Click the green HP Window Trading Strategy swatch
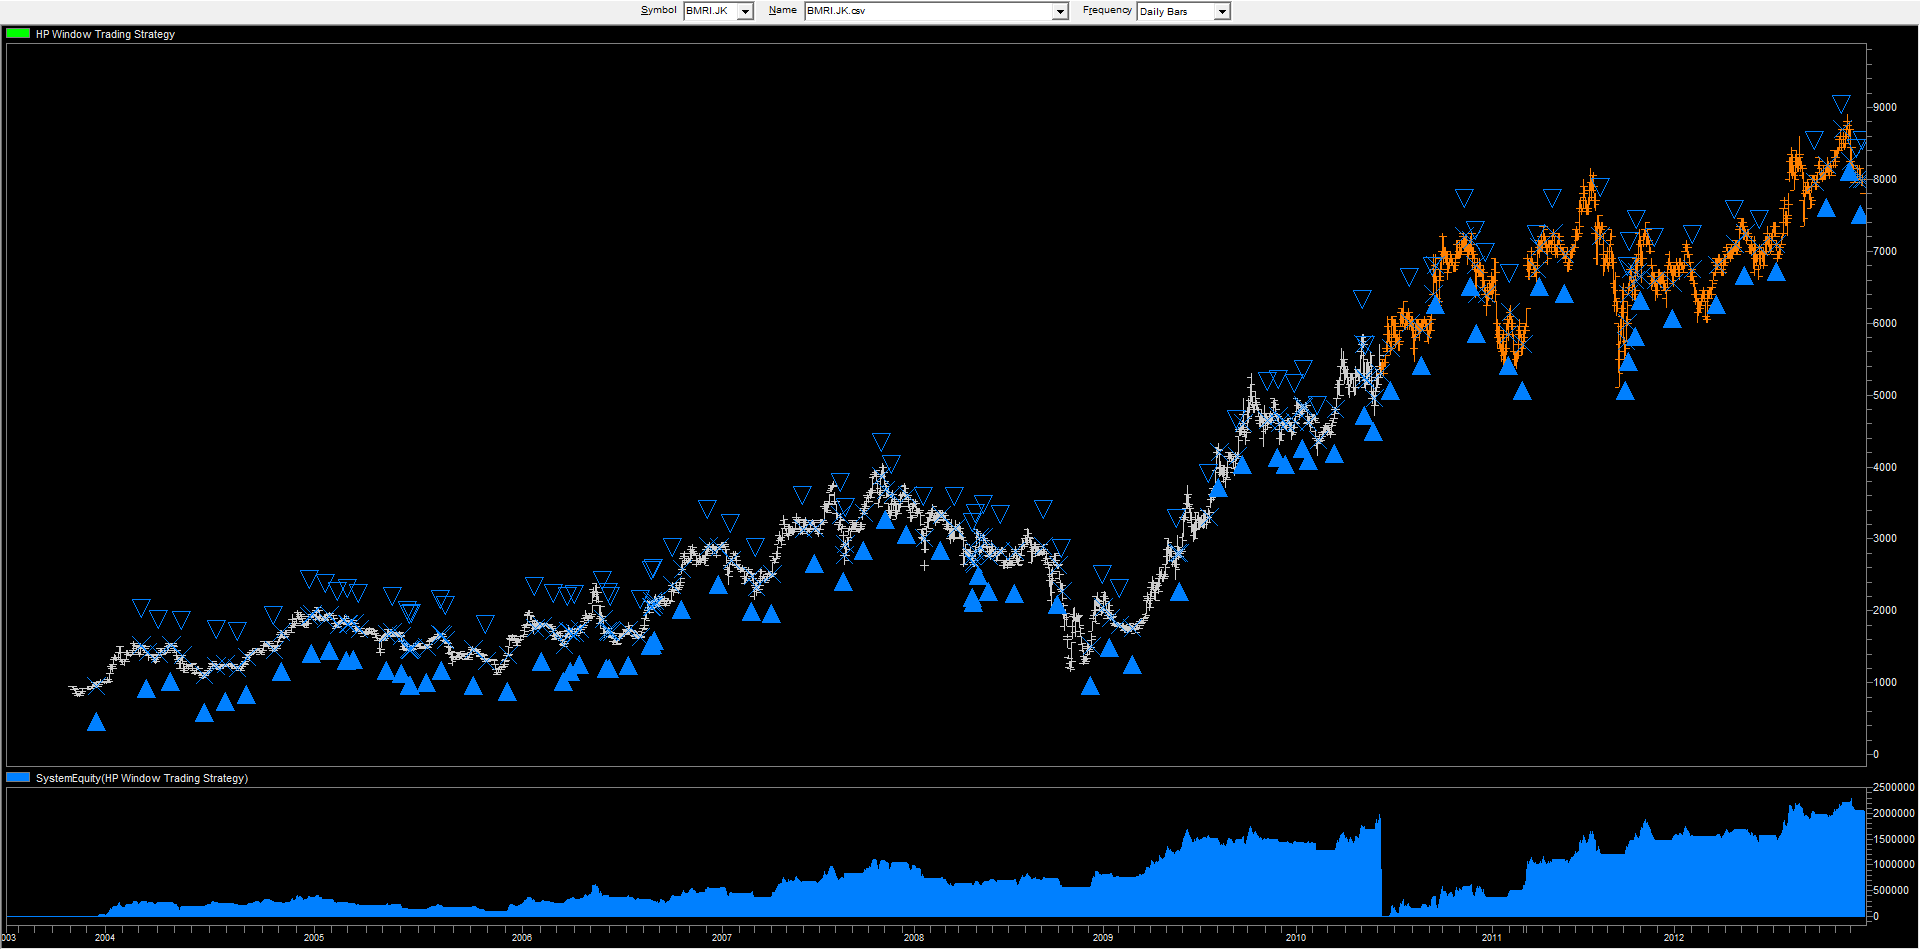 18,33
